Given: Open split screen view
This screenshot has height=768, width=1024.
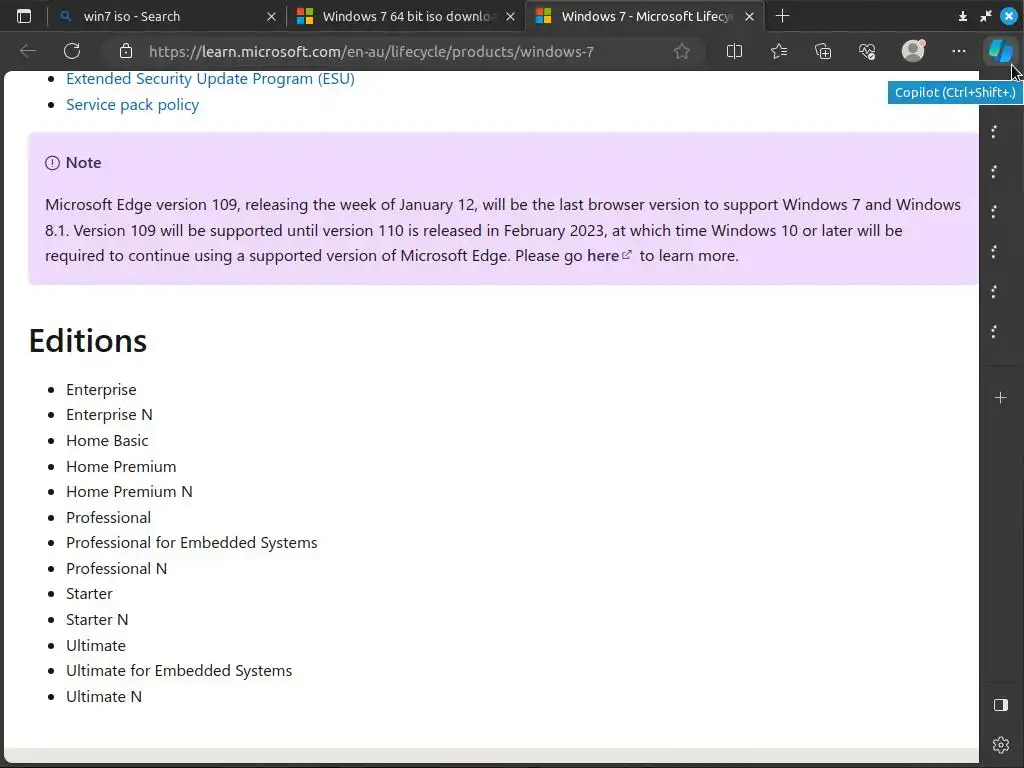Looking at the screenshot, I should (x=734, y=51).
